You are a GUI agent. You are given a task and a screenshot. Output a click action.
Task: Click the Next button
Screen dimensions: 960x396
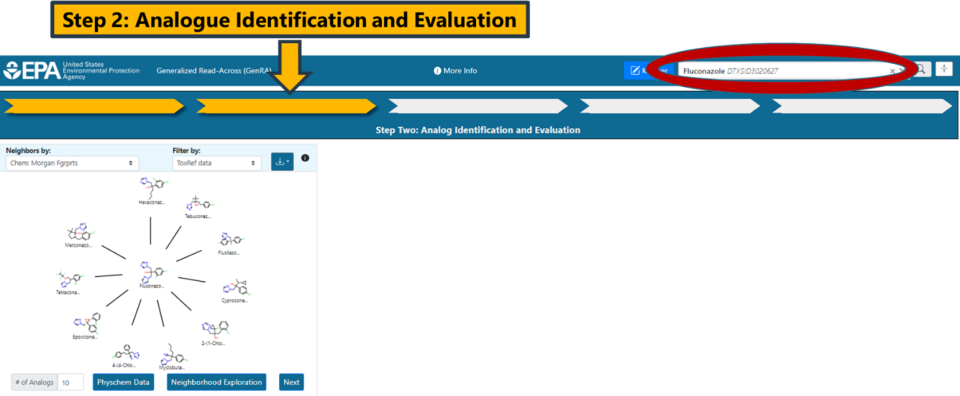[x=291, y=382]
